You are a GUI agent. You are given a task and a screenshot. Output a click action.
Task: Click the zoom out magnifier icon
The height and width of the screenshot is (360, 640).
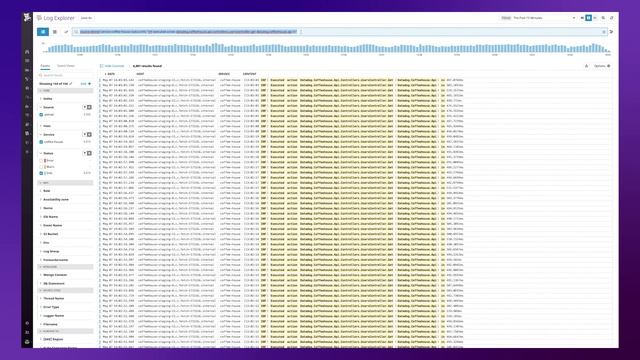[603, 18]
